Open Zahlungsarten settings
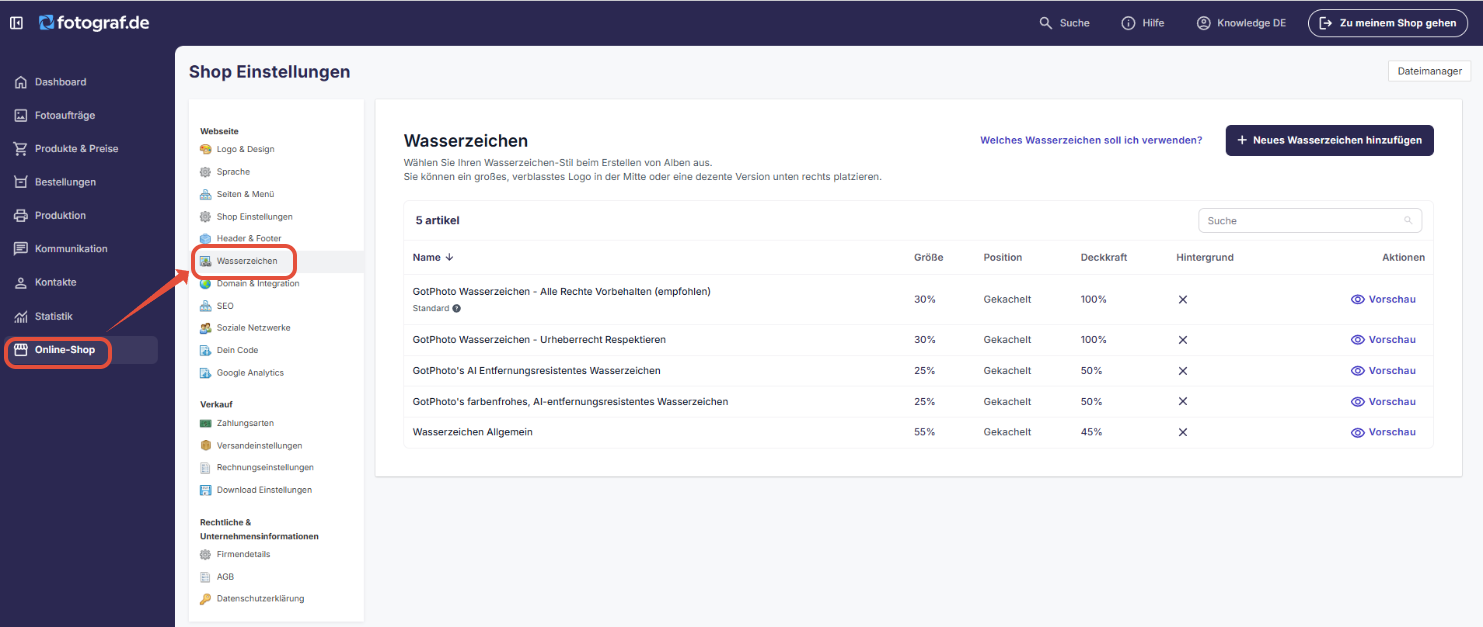This screenshot has height=627, width=1483. click(x=245, y=423)
